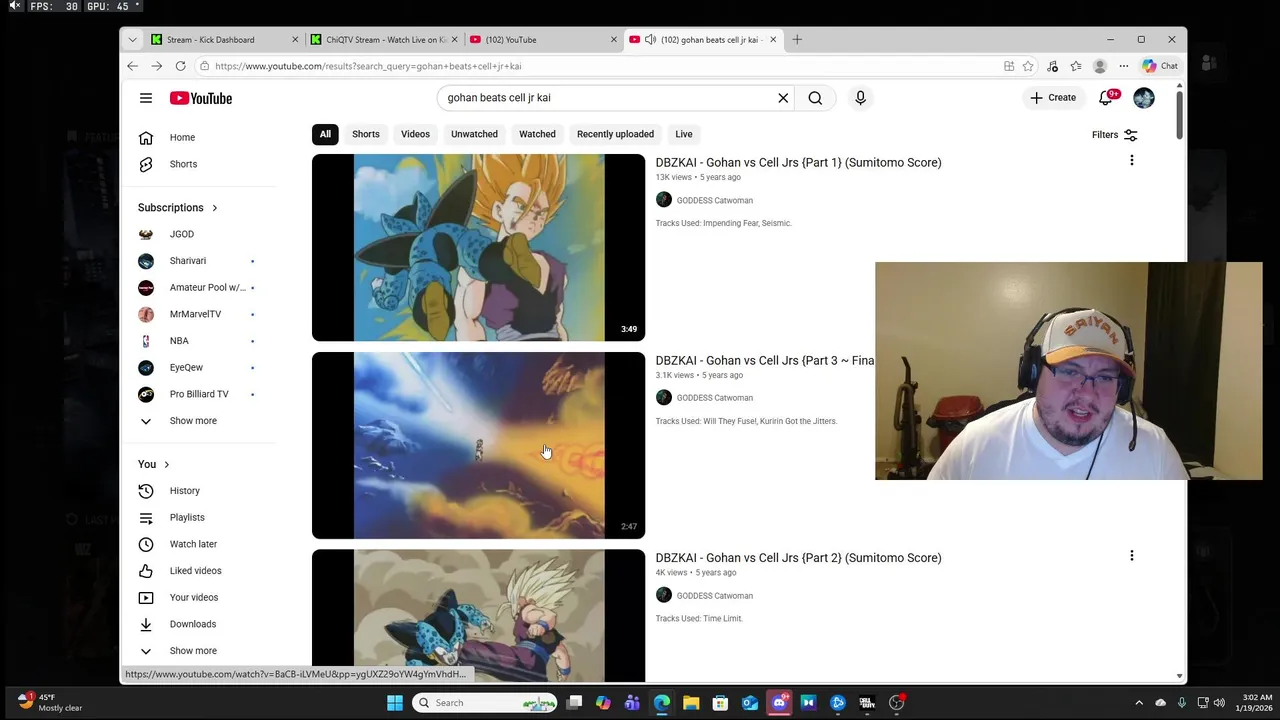Select the Watched filter chip
1280x720 pixels.
click(537, 134)
